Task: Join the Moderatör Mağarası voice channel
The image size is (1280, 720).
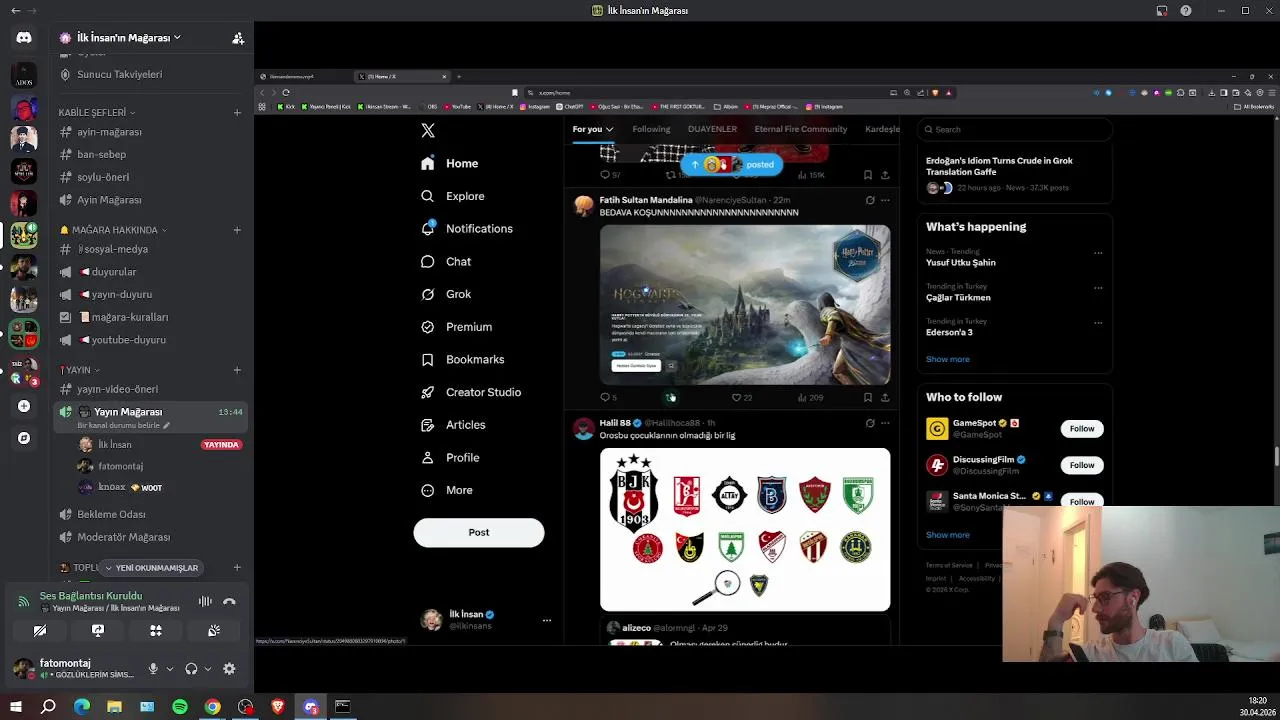Action: click(x=150, y=537)
